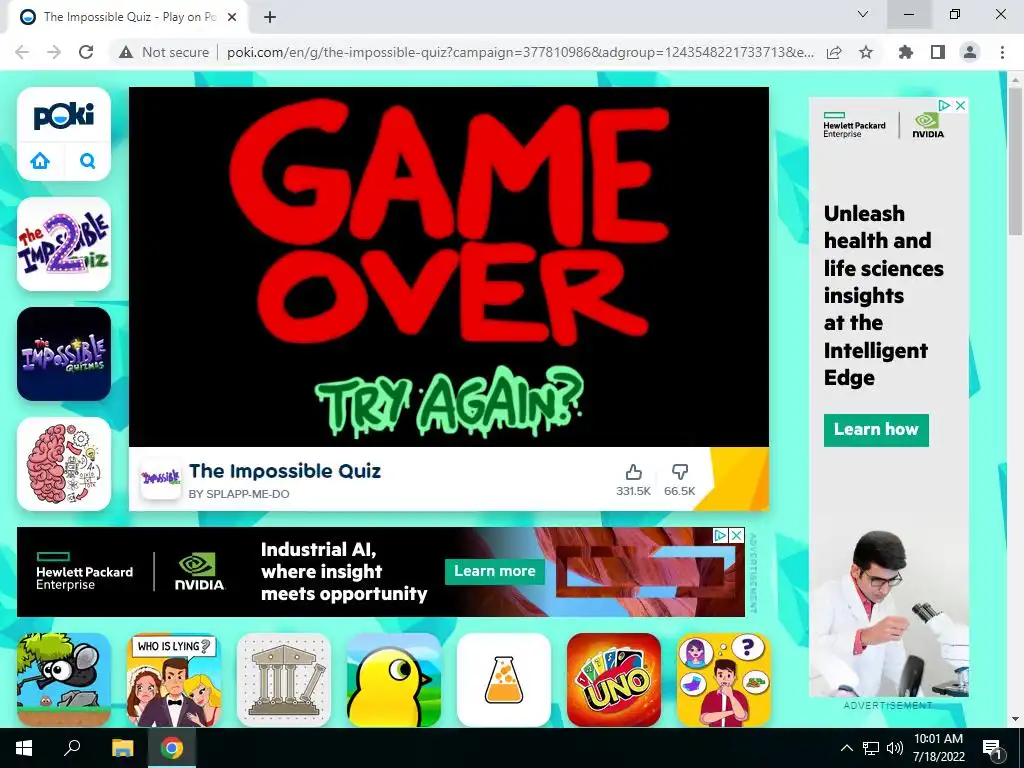
Task: Click the poki.com address bar URL
Action: (x=520, y=52)
